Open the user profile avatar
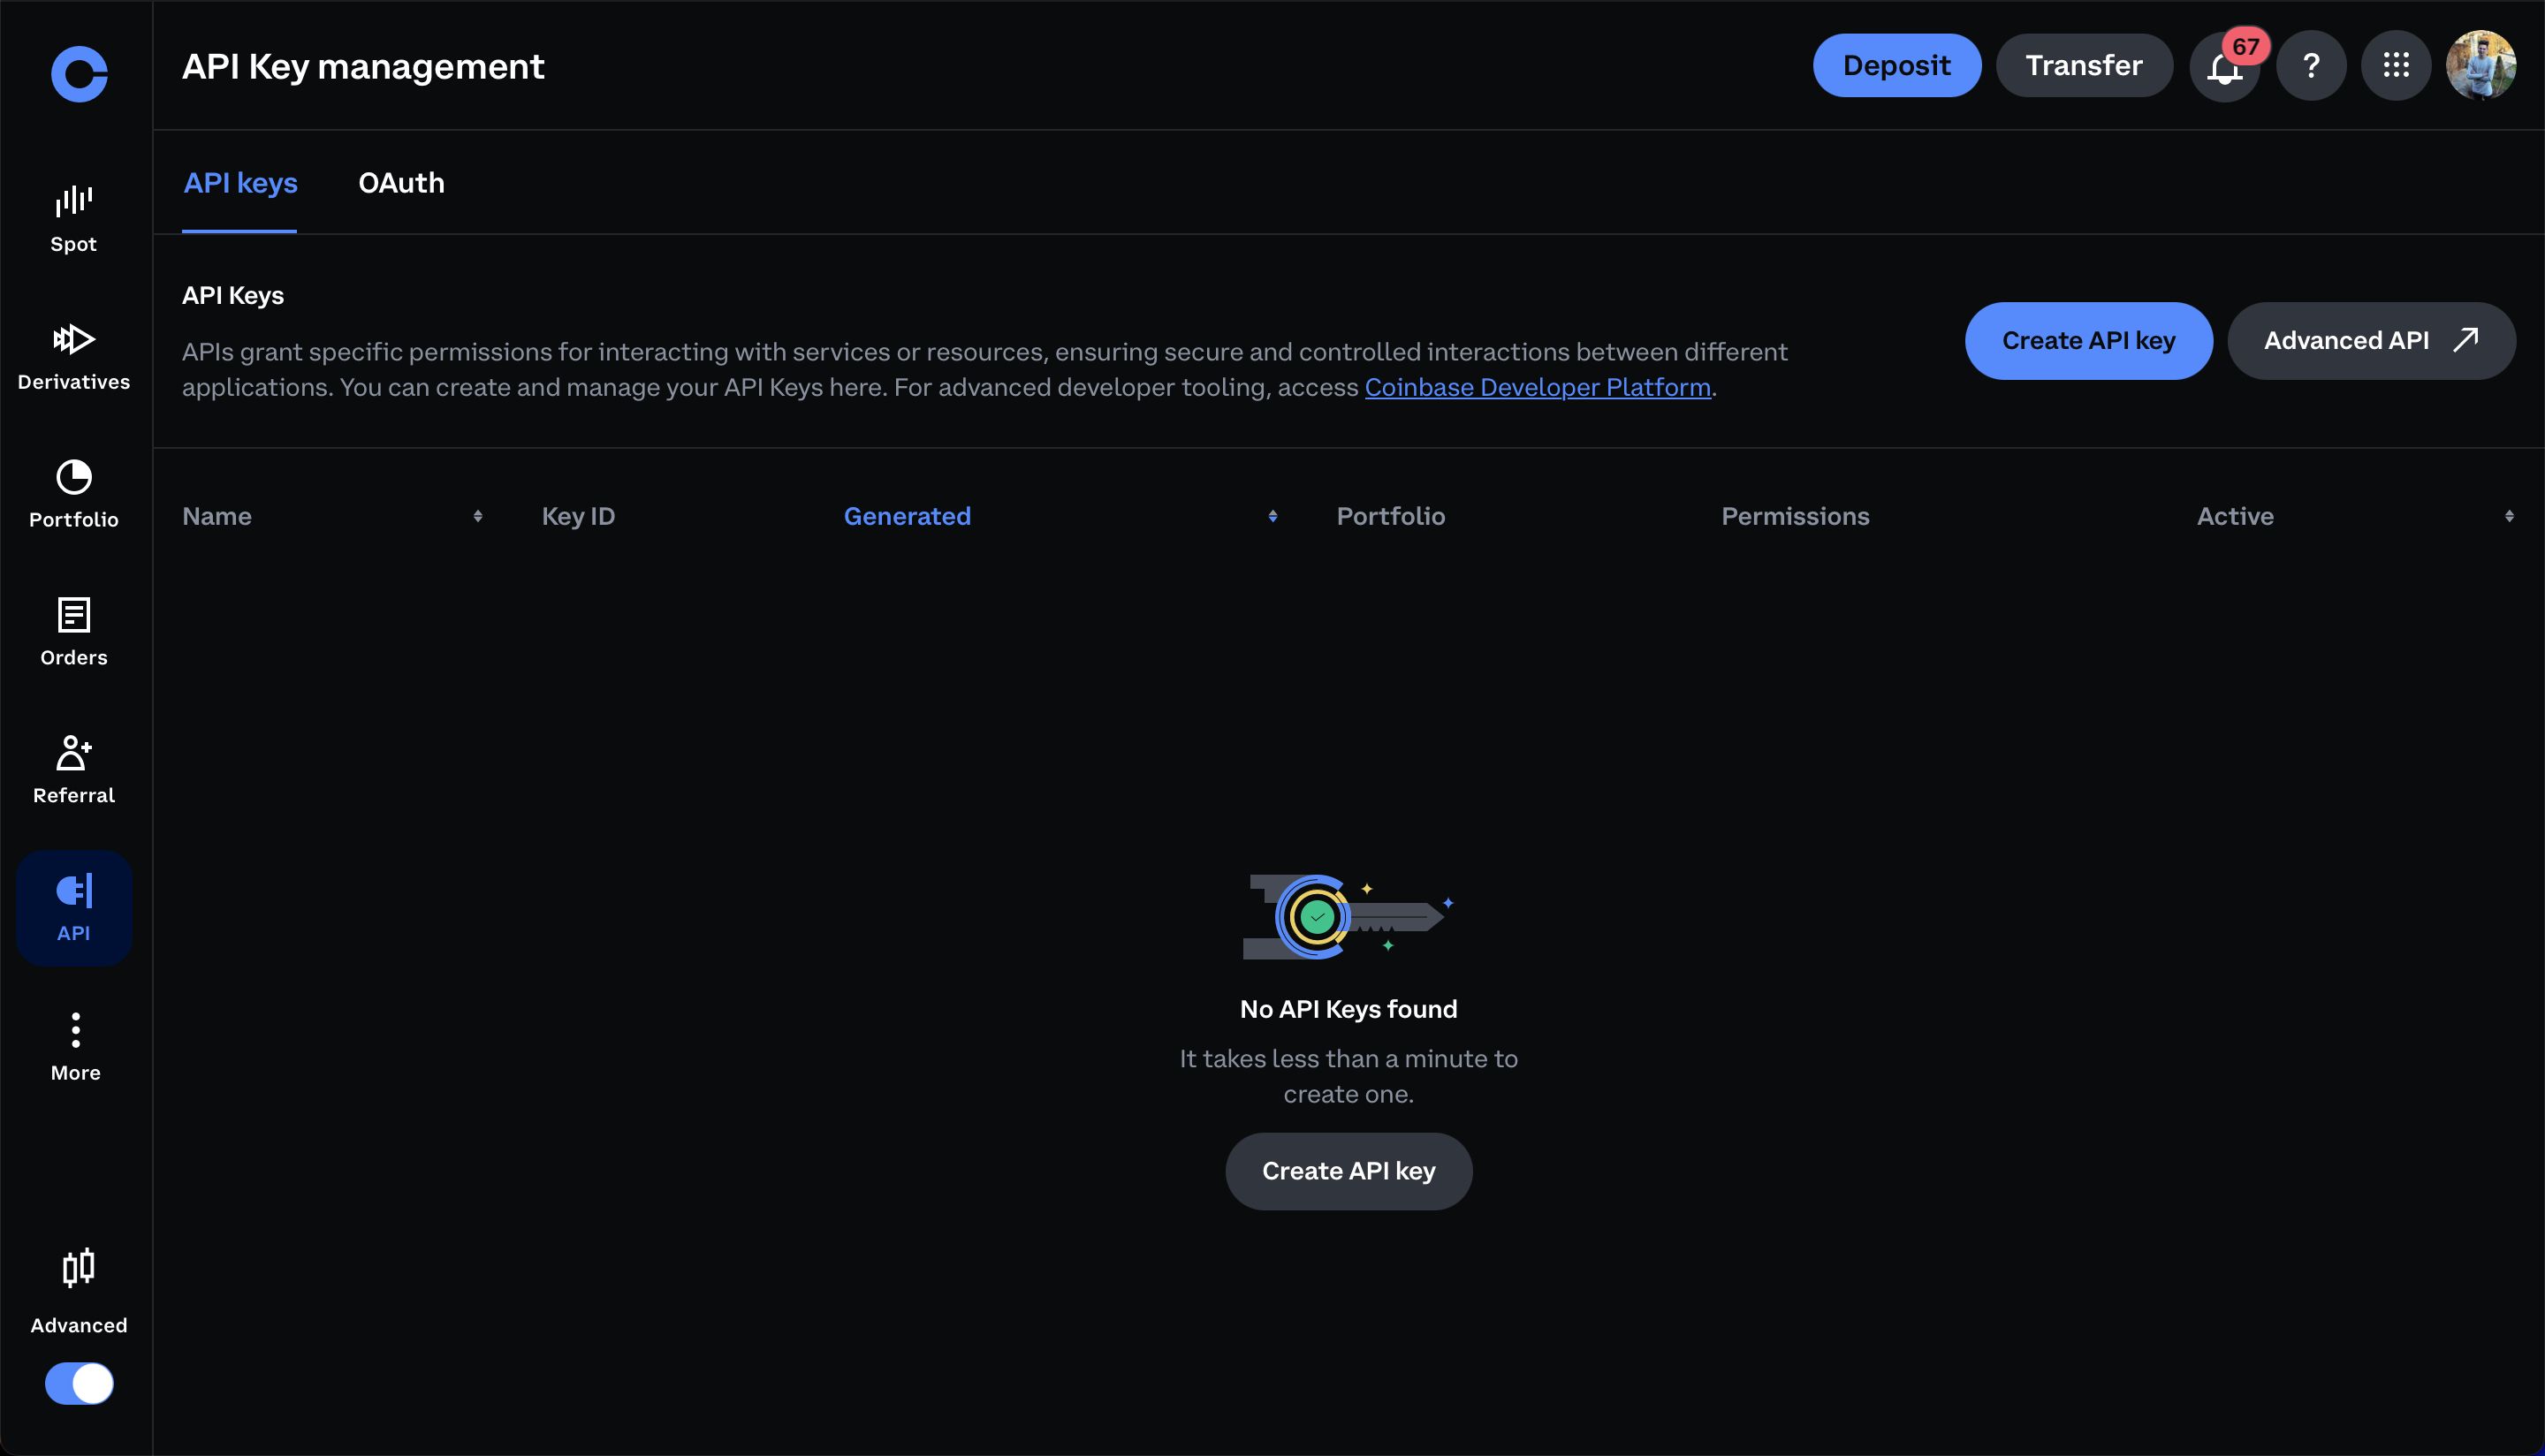The image size is (2545, 1456). click(x=2481, y=66)
